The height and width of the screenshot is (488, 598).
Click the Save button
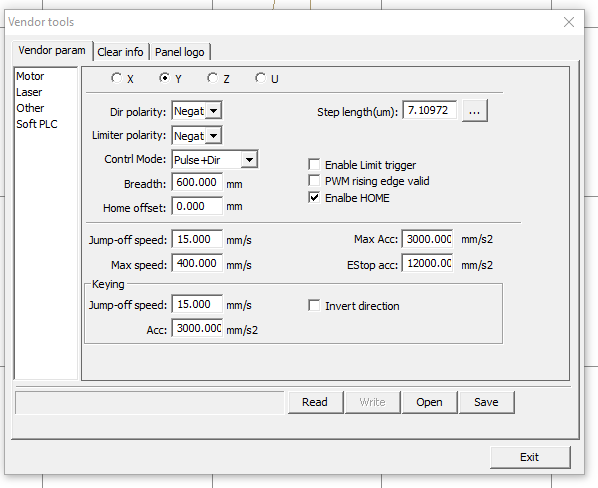click(x=486, y=402)
